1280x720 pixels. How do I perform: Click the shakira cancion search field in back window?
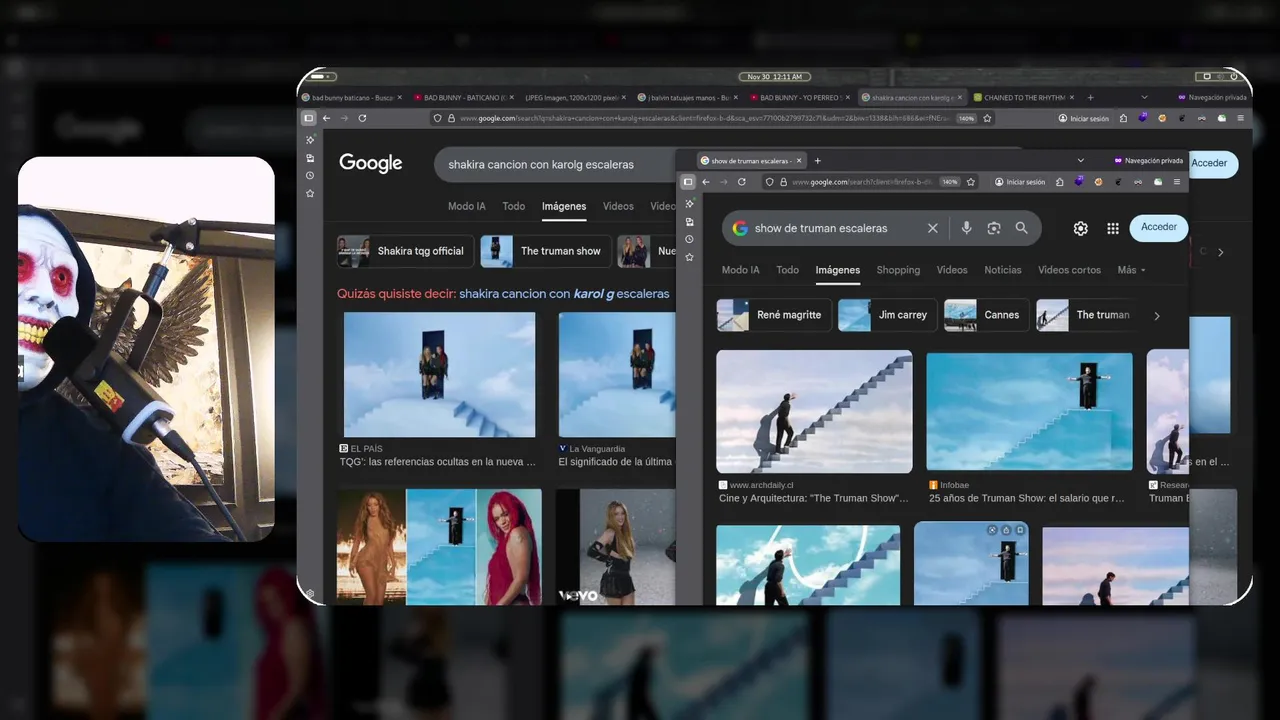coord(555,164)
